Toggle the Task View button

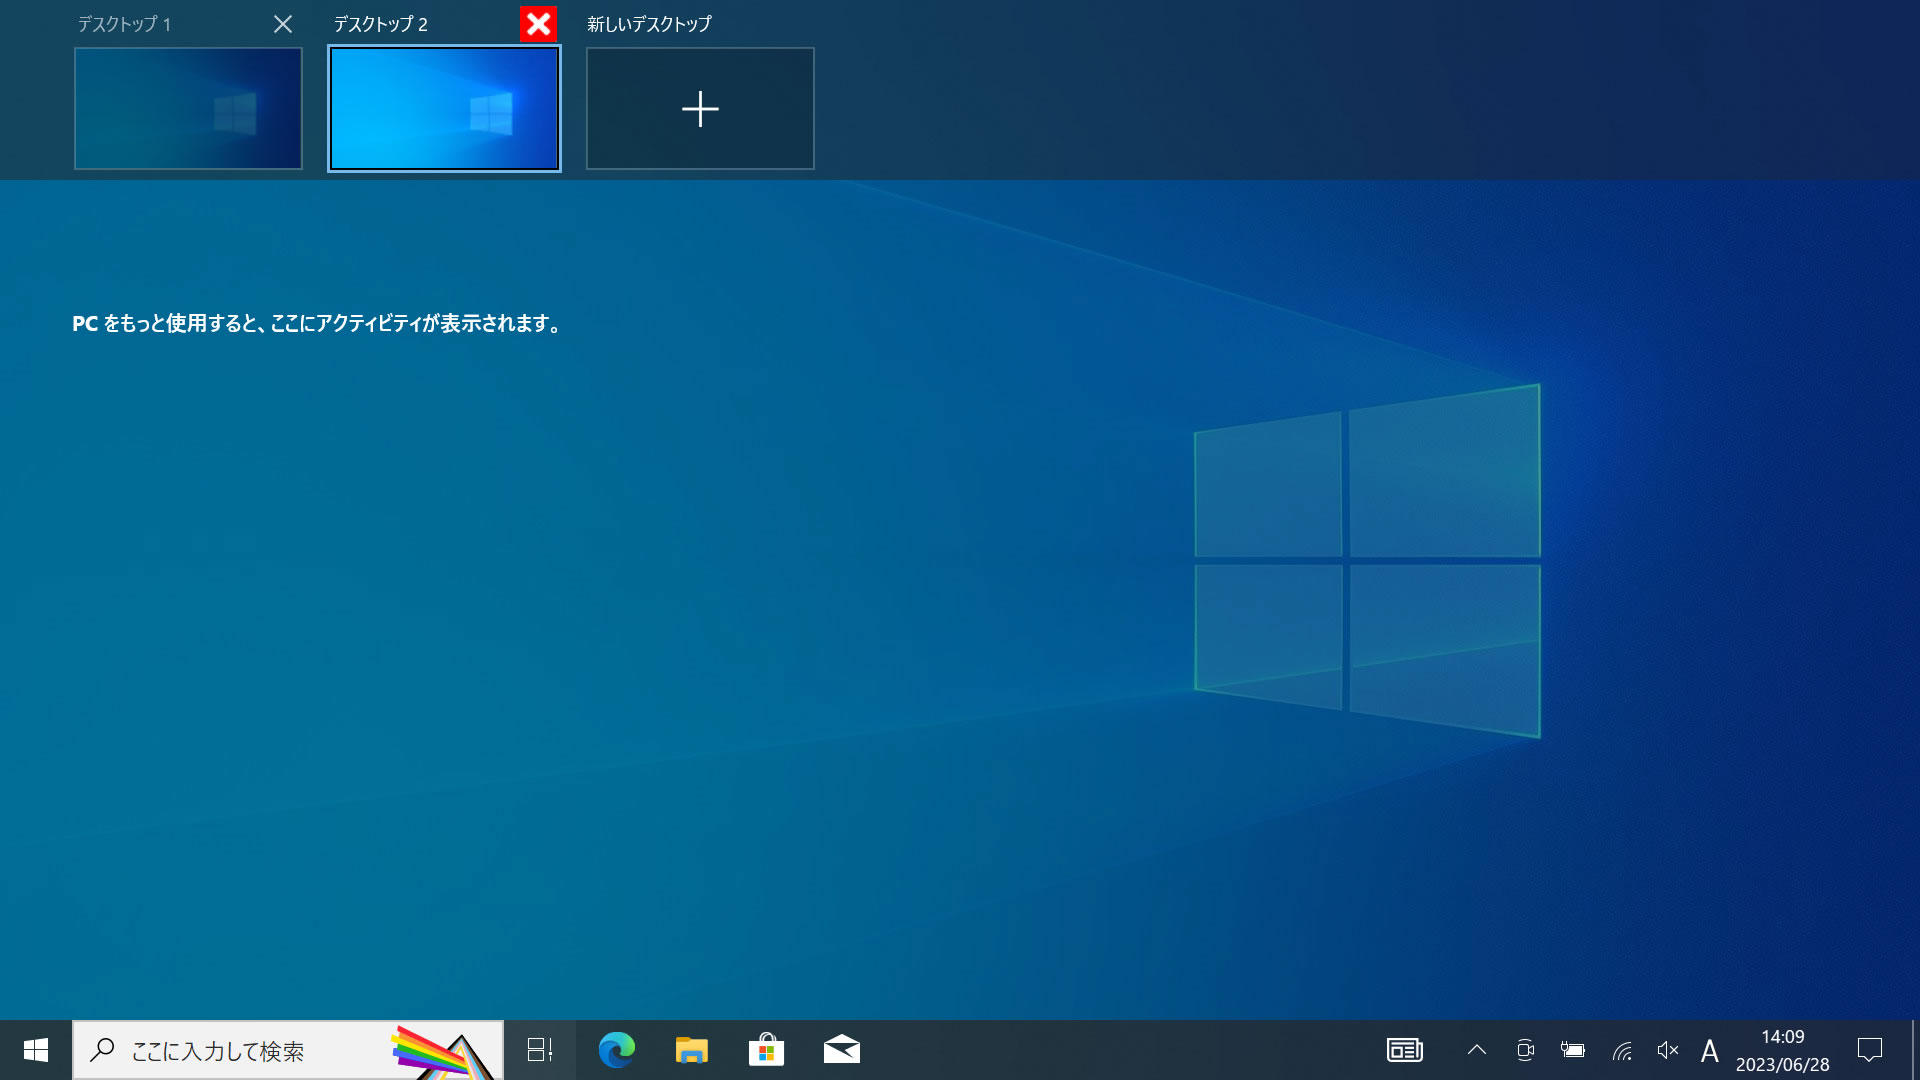coord(540,1050)
